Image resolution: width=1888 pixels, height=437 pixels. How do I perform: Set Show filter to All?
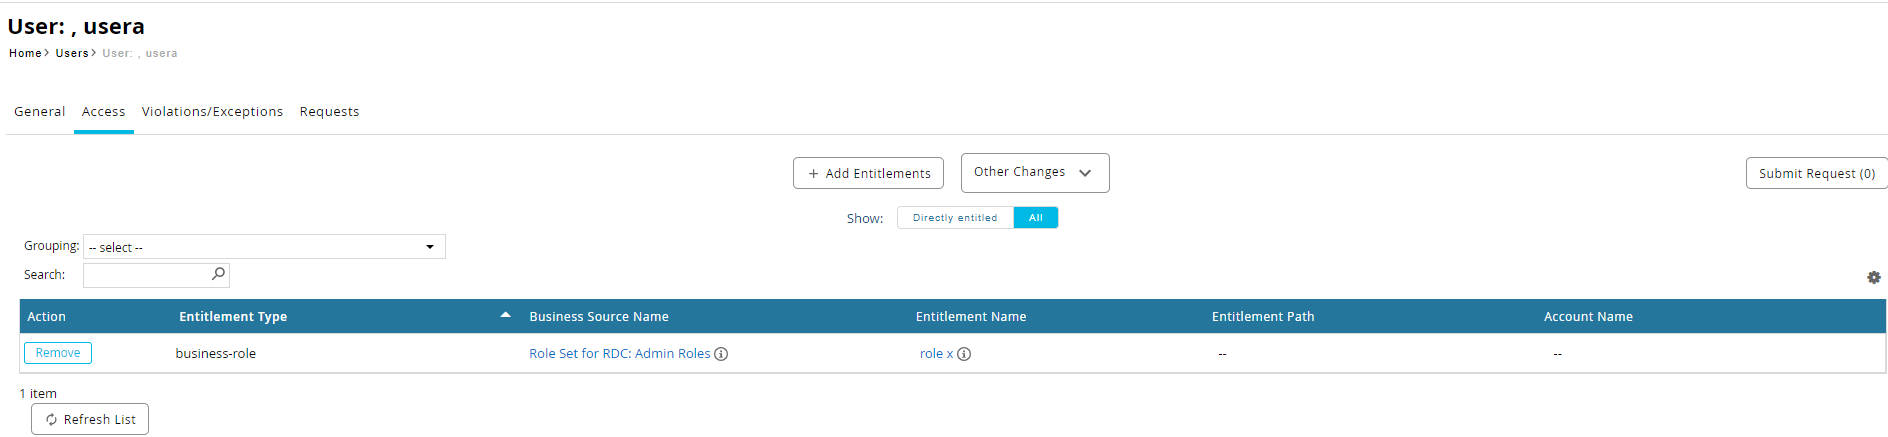click(1035, 218)
